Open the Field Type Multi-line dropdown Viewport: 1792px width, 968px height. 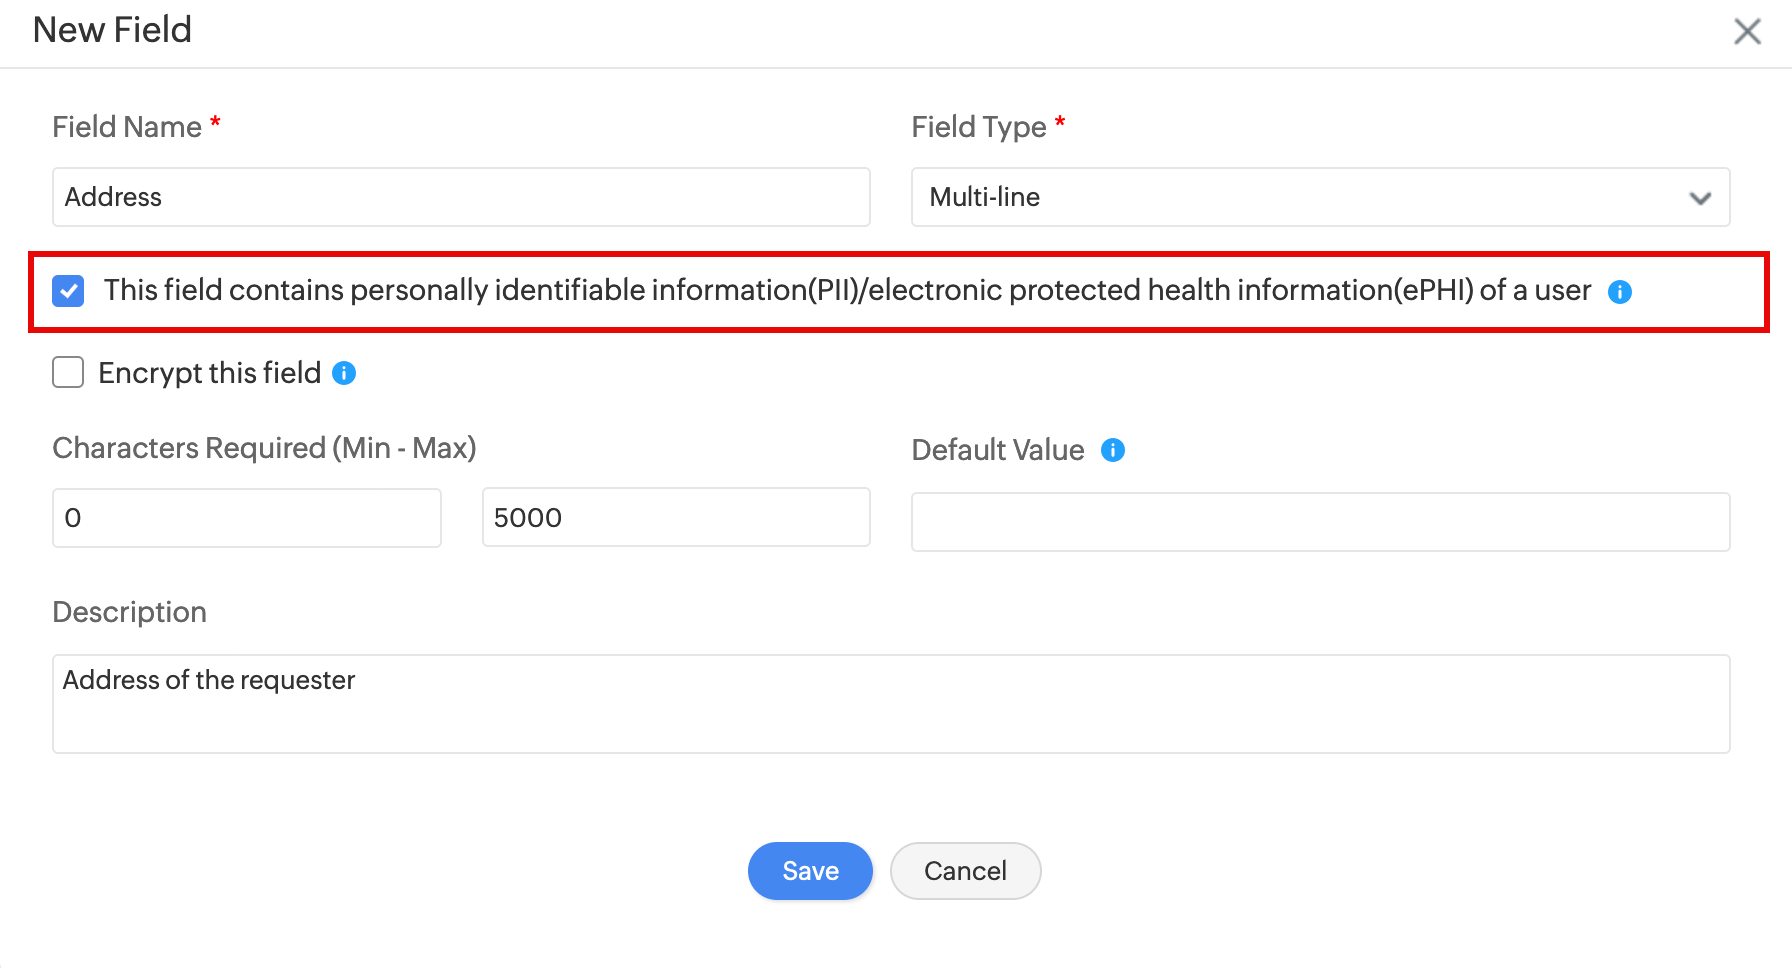1320,197
